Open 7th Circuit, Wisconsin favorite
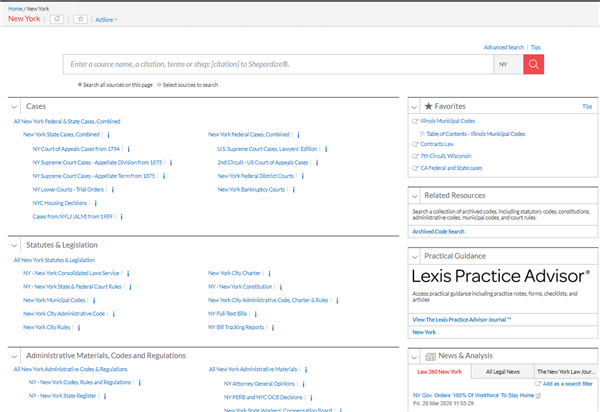Screen dimensions: 600x412 446,156
